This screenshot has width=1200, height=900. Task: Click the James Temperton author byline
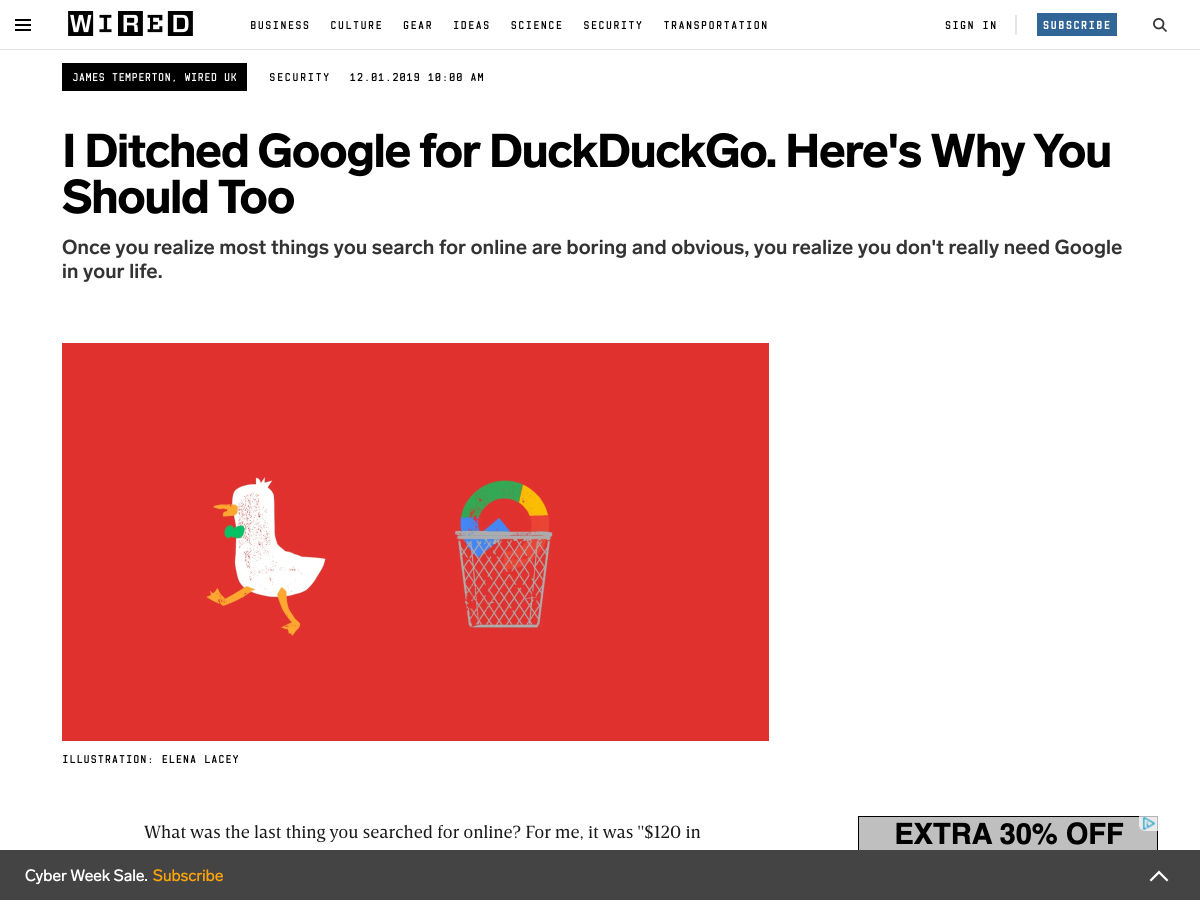point(154,77)
